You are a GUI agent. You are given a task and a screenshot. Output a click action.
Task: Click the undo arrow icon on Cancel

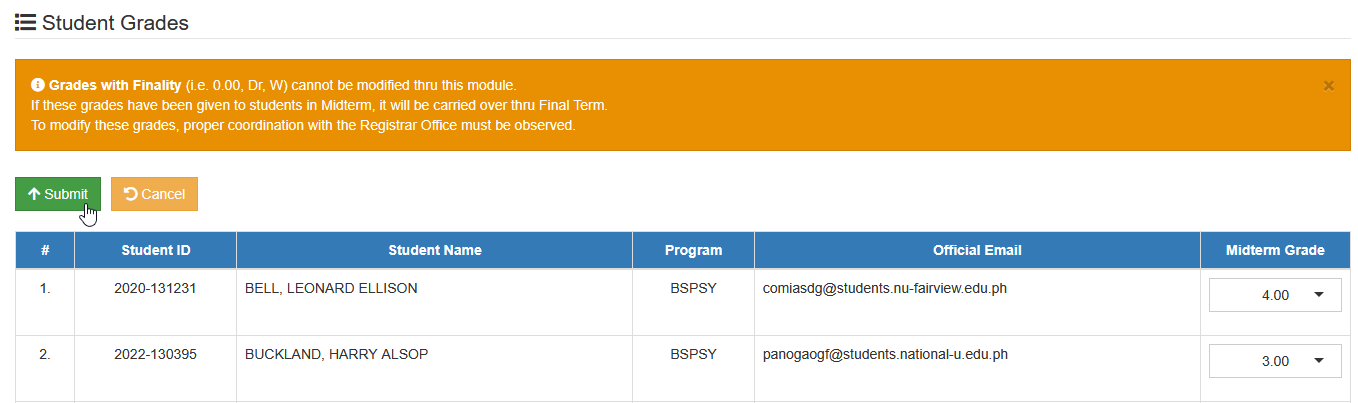click(131, 194)
